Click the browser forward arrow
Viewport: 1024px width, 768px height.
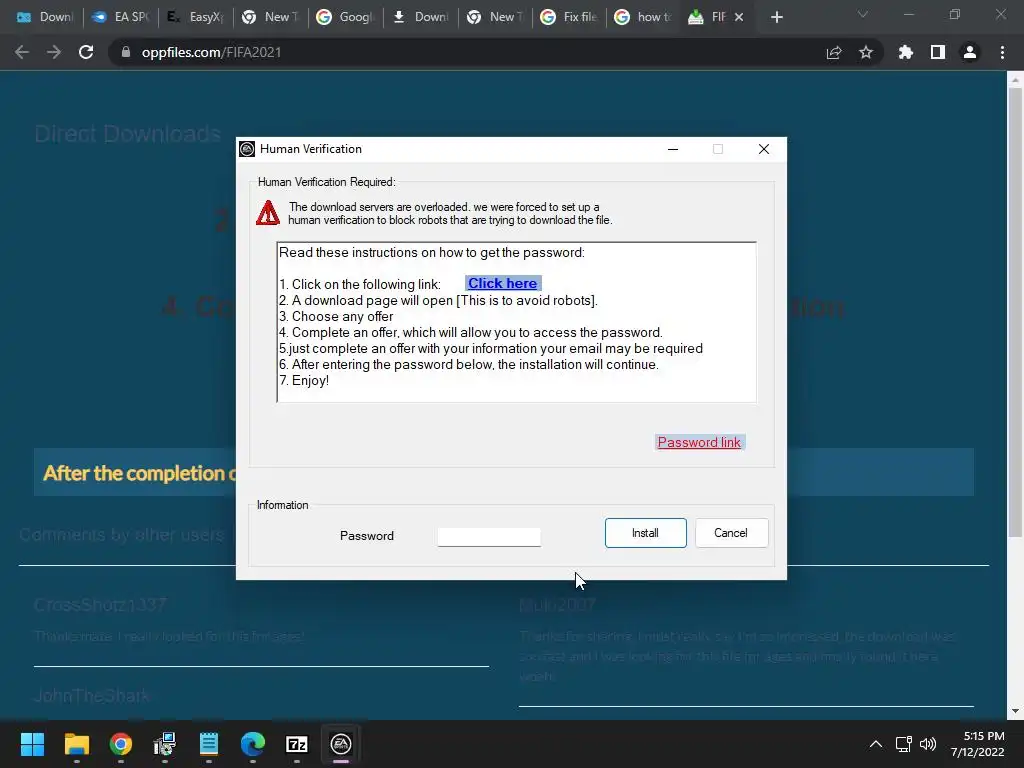click(x=54, y=52)
